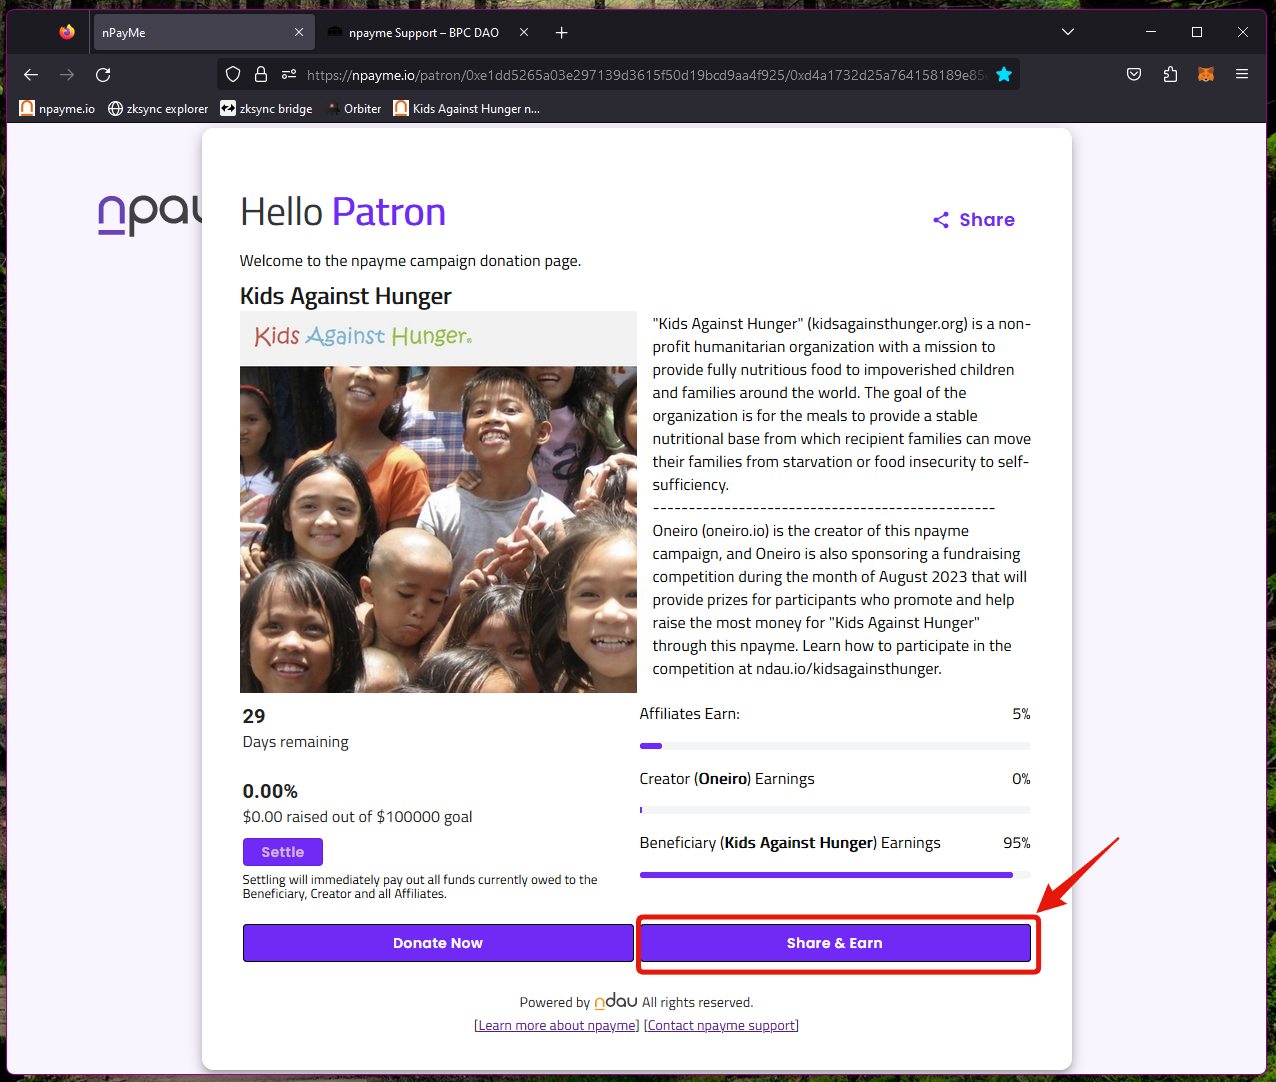The height and width of the screenshot is (1082, 1276).
Task: Open site permissions icon in address bar
Action: 289,74
